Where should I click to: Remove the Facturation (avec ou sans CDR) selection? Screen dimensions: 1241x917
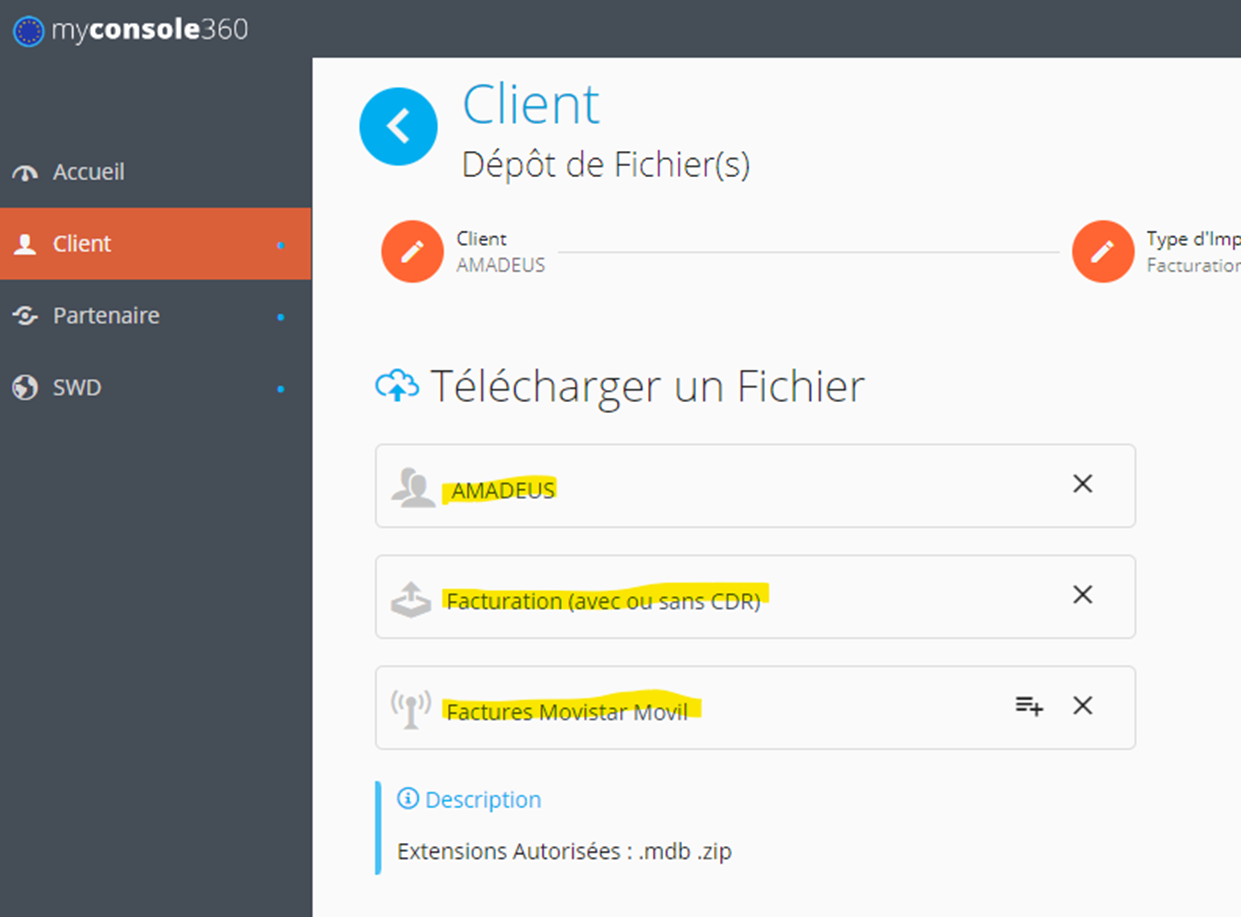click(1082, 595)
